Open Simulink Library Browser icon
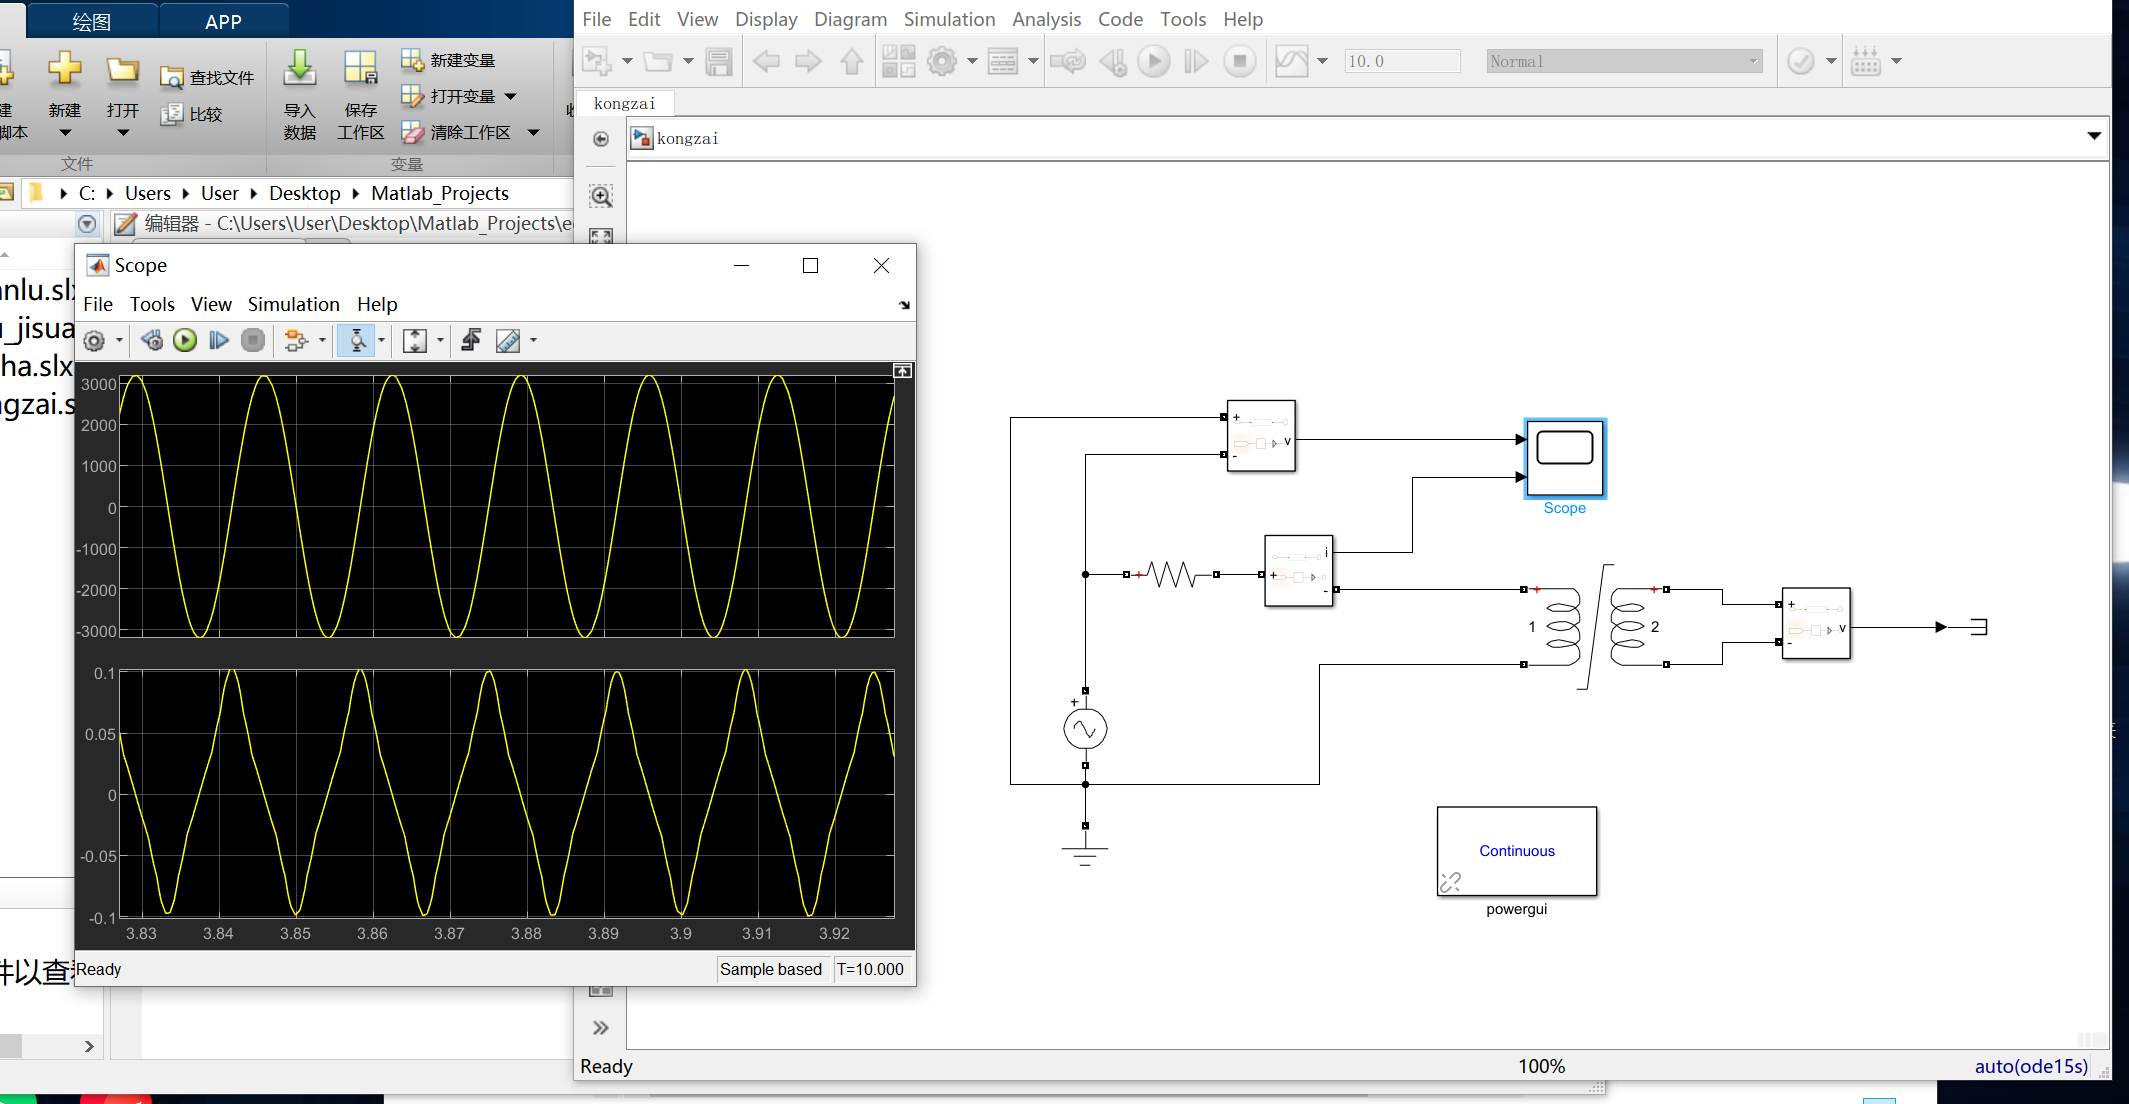The width and height of the screenshot is (2129, 1104). pyautogui.click(x=899, y=62)
